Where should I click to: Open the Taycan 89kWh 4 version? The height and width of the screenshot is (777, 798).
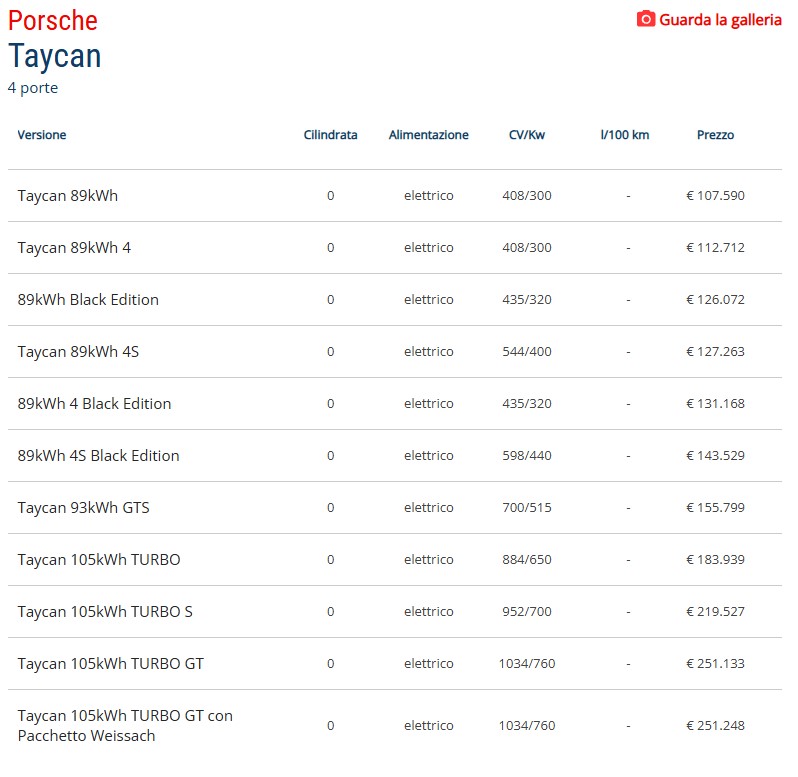click(74, 248)
